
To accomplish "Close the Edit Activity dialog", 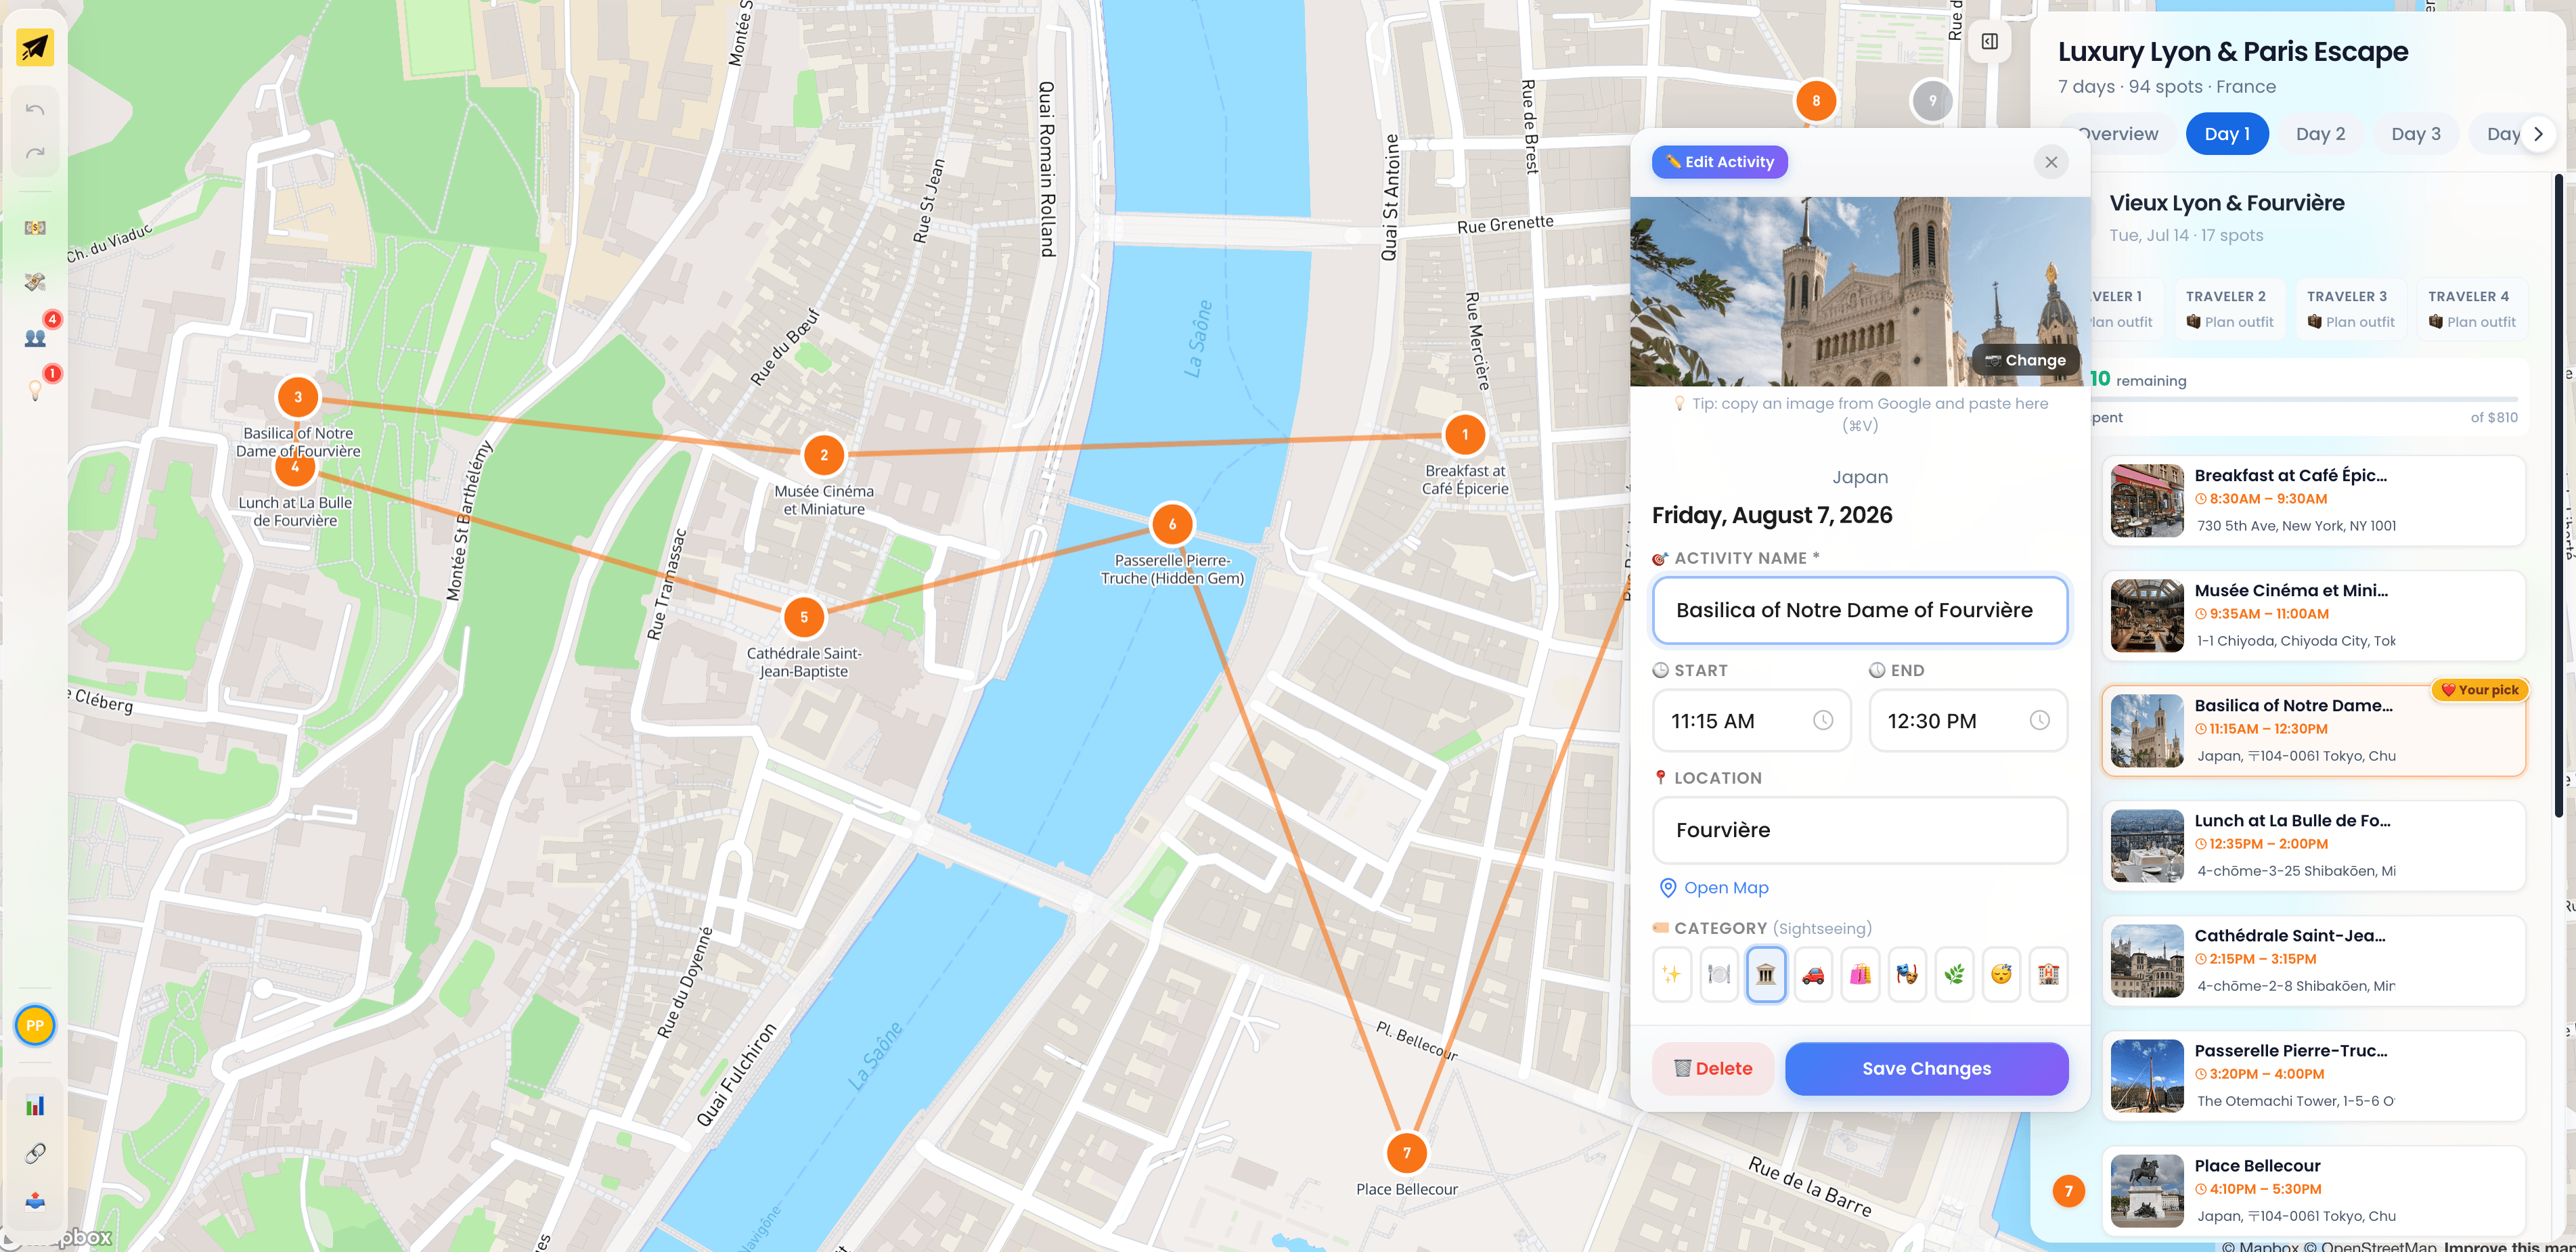I will point(2051,162).
